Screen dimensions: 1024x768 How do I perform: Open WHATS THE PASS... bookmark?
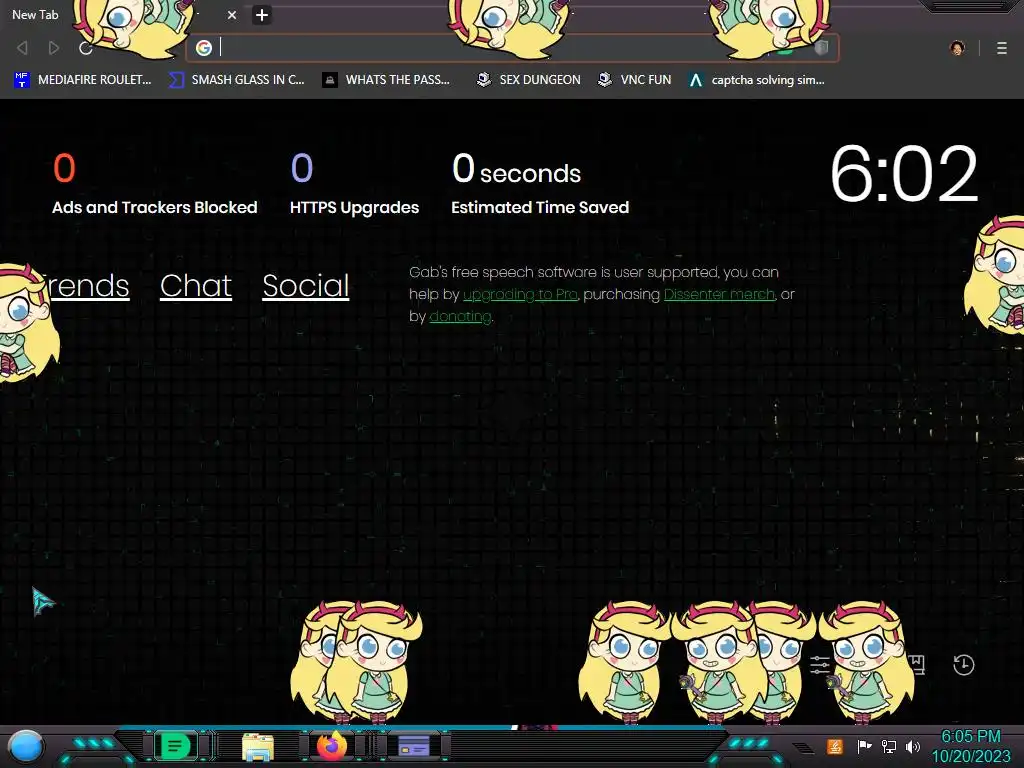pos(387,80)
